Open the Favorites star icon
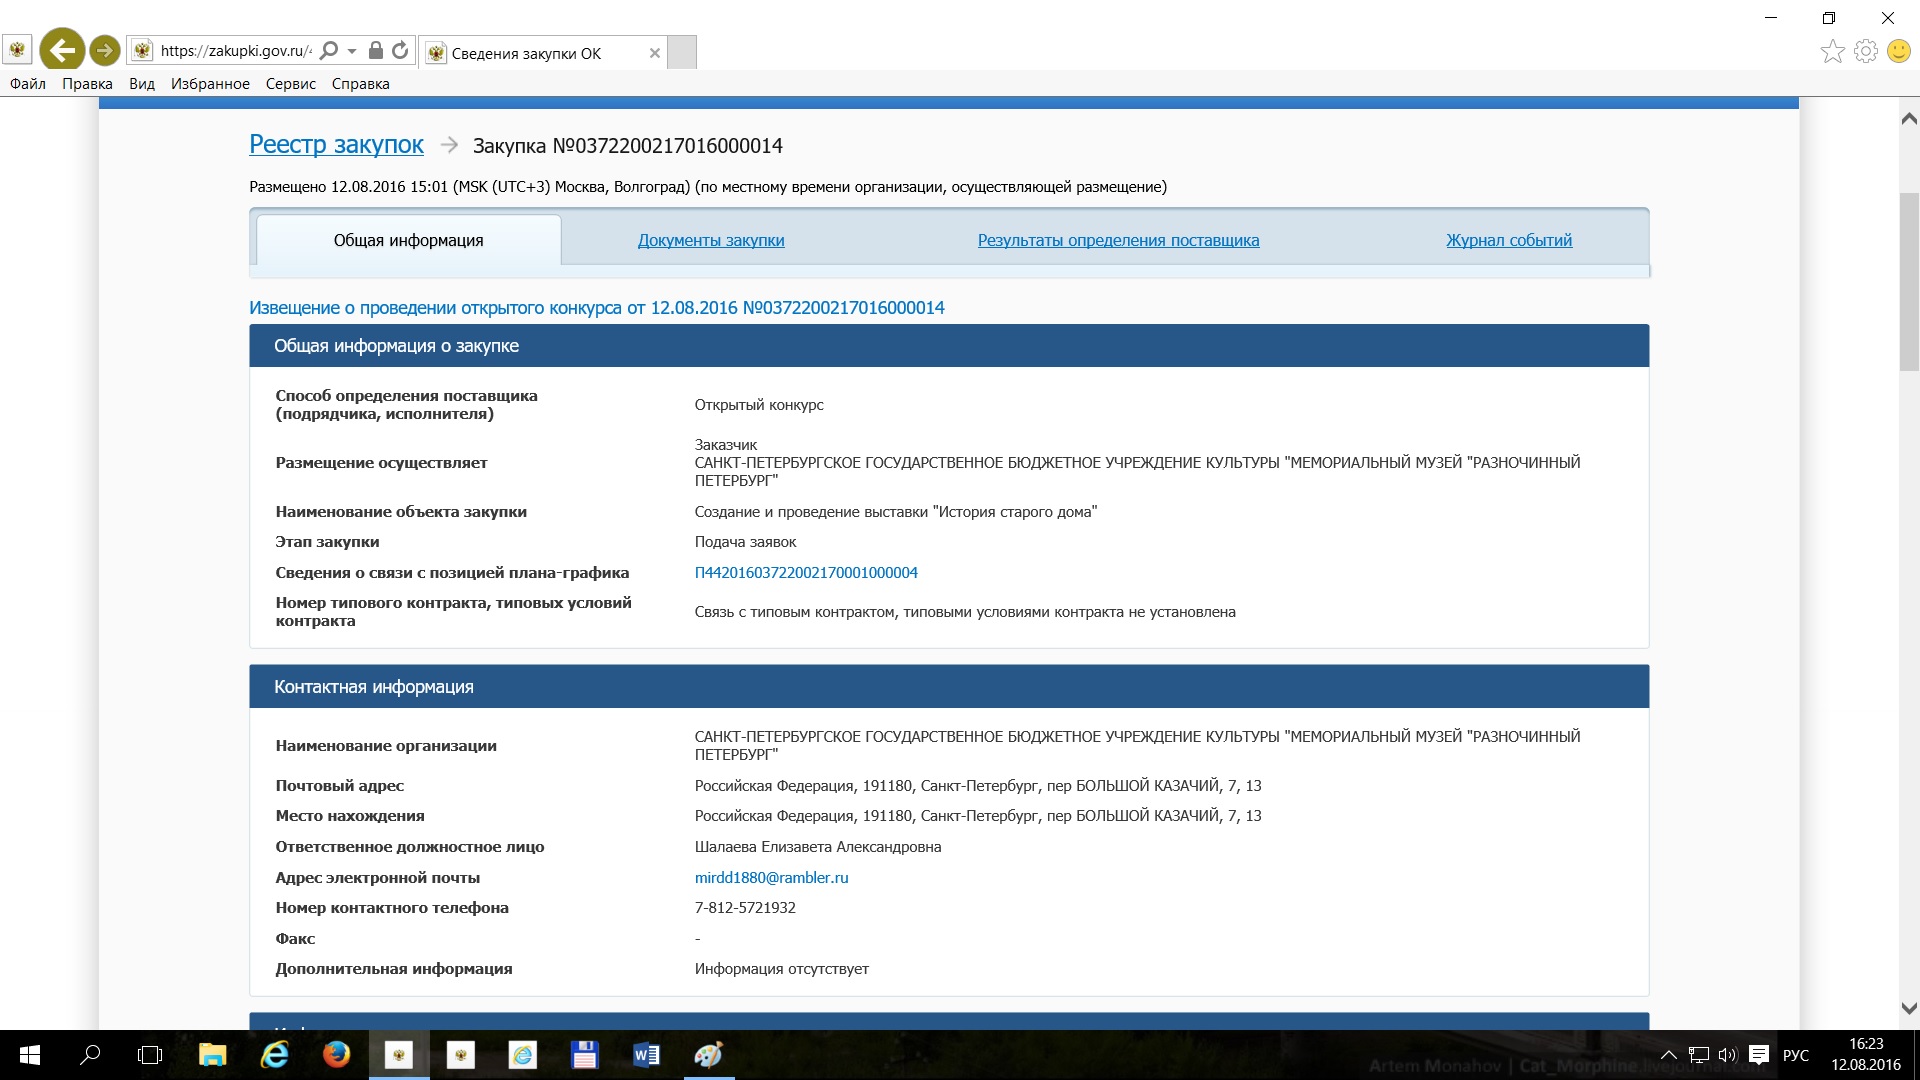Viewport: 1920px width, 1080px height. point(1832,51)
